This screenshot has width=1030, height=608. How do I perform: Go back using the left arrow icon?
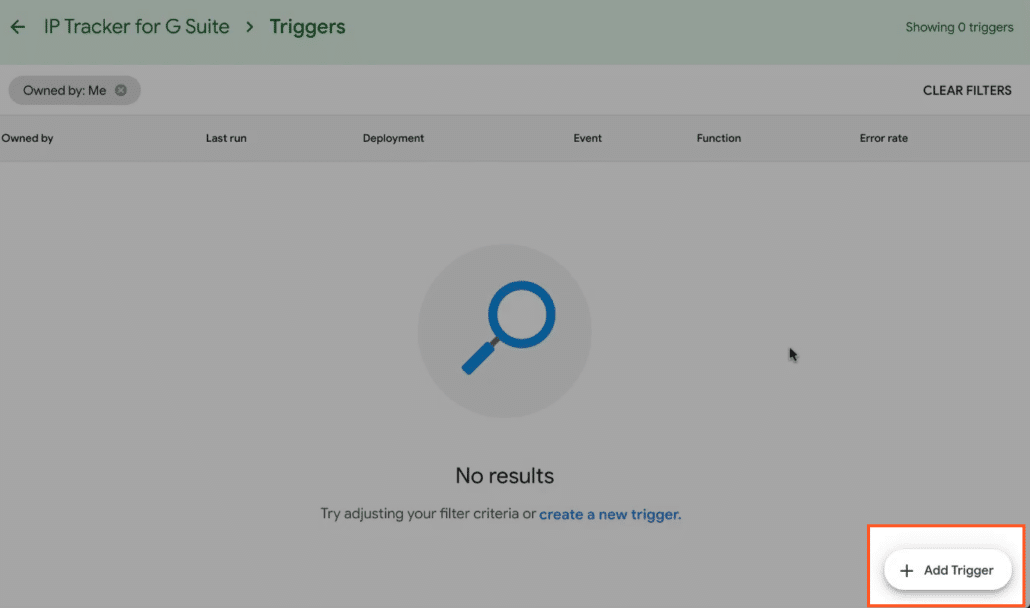click(18, 27)
